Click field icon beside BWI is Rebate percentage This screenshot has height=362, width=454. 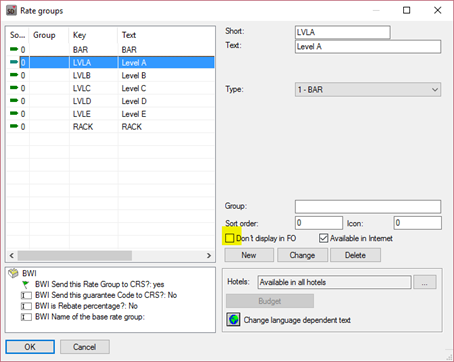(x=26, y=306)
